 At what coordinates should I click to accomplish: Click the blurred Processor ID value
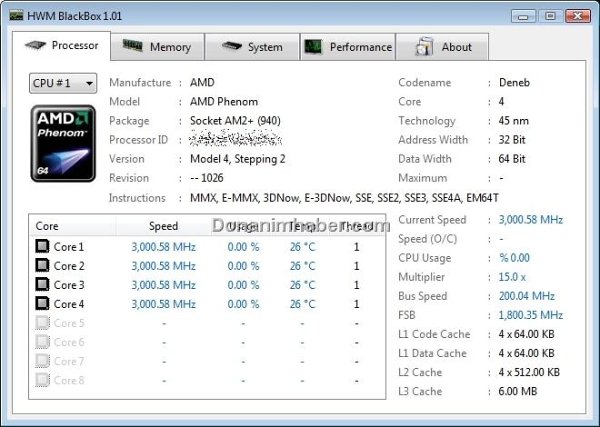(x=236, y=138)
